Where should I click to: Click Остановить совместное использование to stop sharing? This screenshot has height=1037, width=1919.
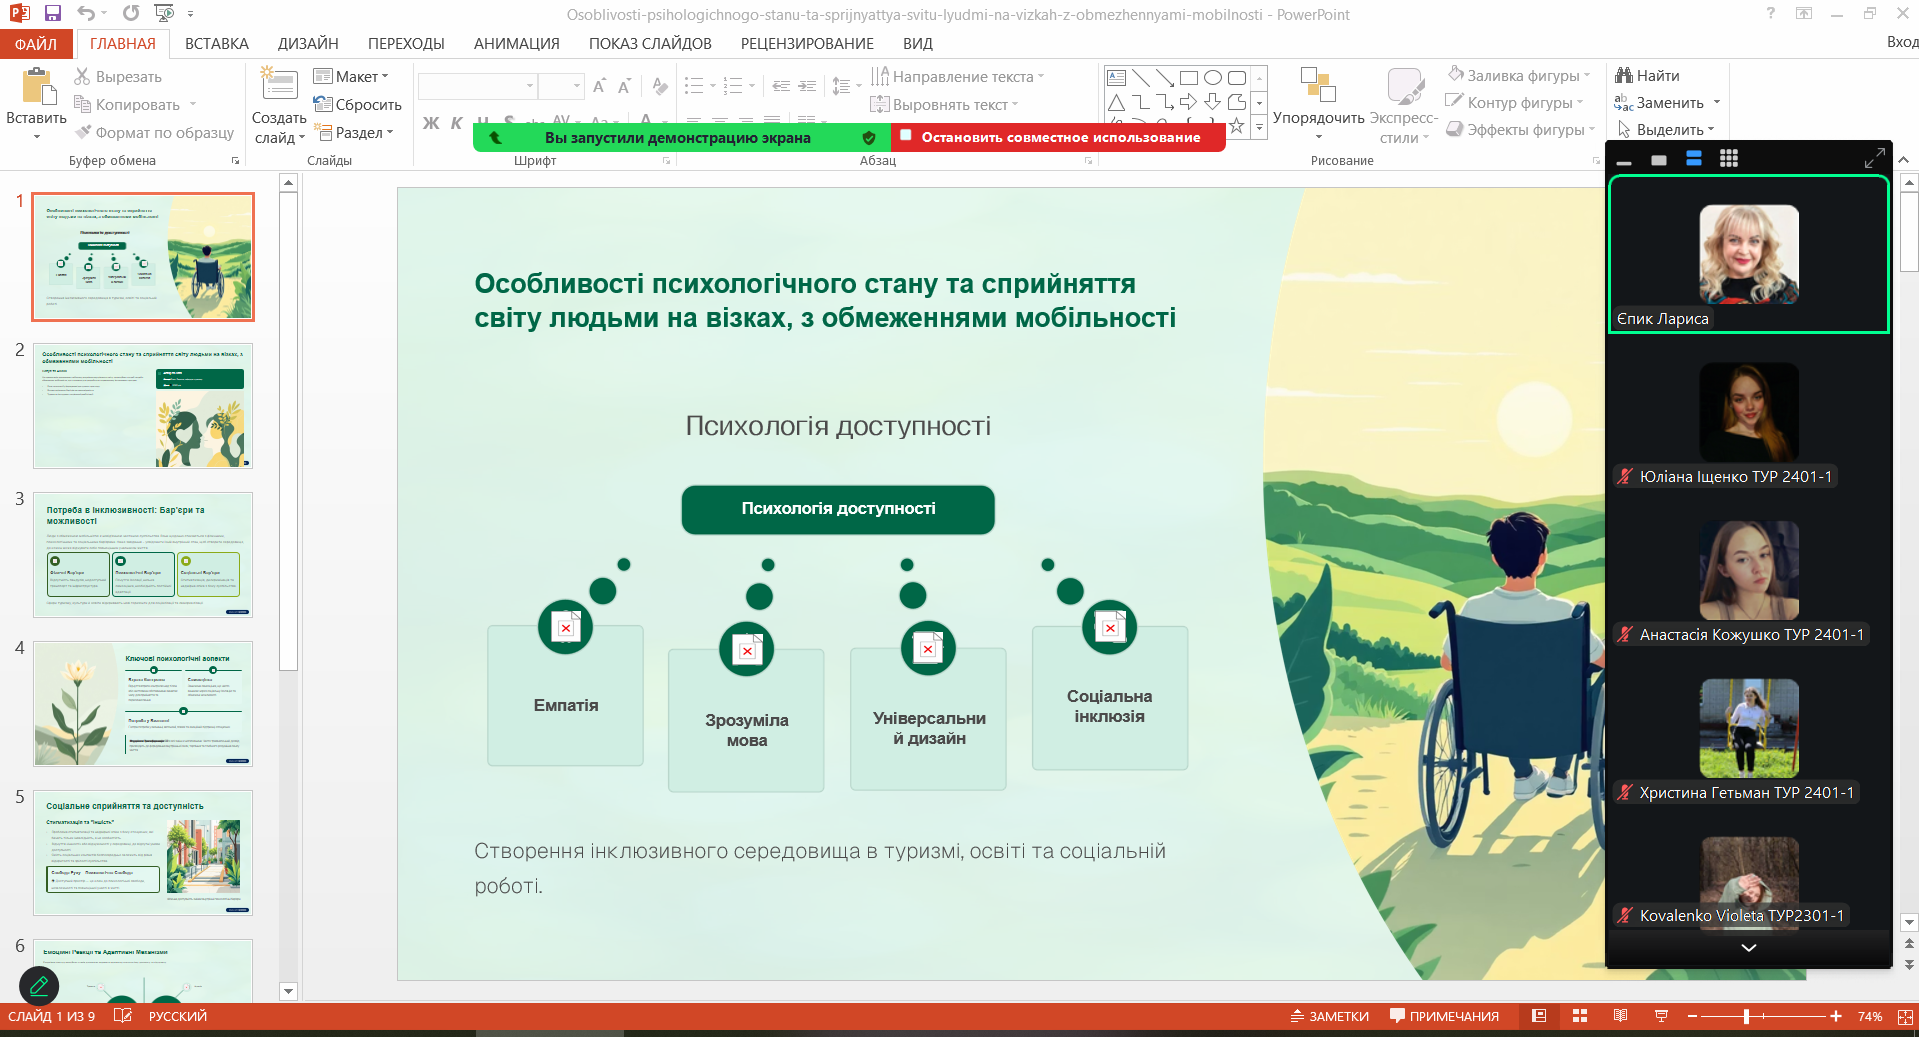click(x=1059, y=137)
